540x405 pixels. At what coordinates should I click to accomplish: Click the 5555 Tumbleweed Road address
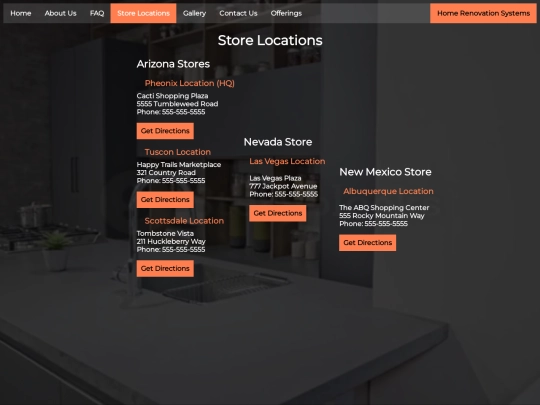click(177, 104)
